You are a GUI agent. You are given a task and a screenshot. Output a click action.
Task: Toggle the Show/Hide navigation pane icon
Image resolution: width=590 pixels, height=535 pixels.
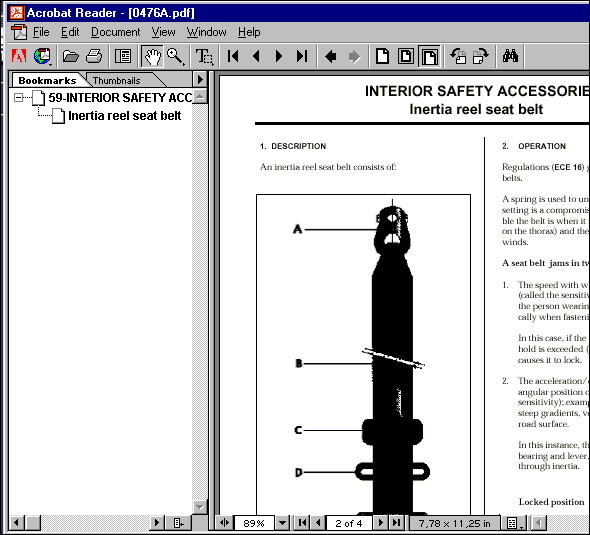123,56
